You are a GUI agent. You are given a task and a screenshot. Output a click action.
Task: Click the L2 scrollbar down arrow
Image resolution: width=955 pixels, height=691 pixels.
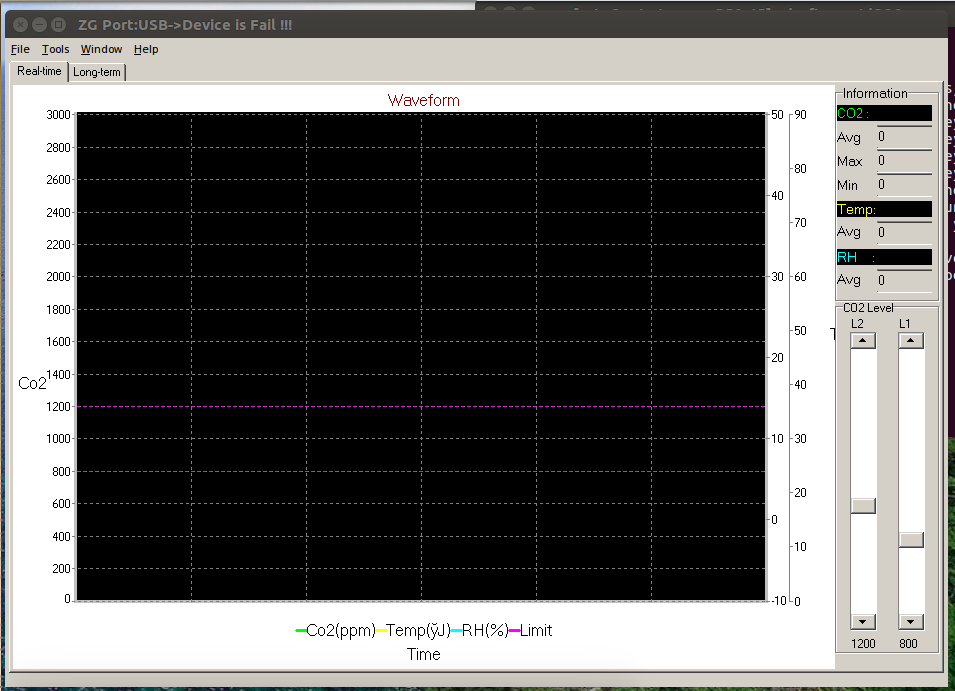(x=862, y=622)
